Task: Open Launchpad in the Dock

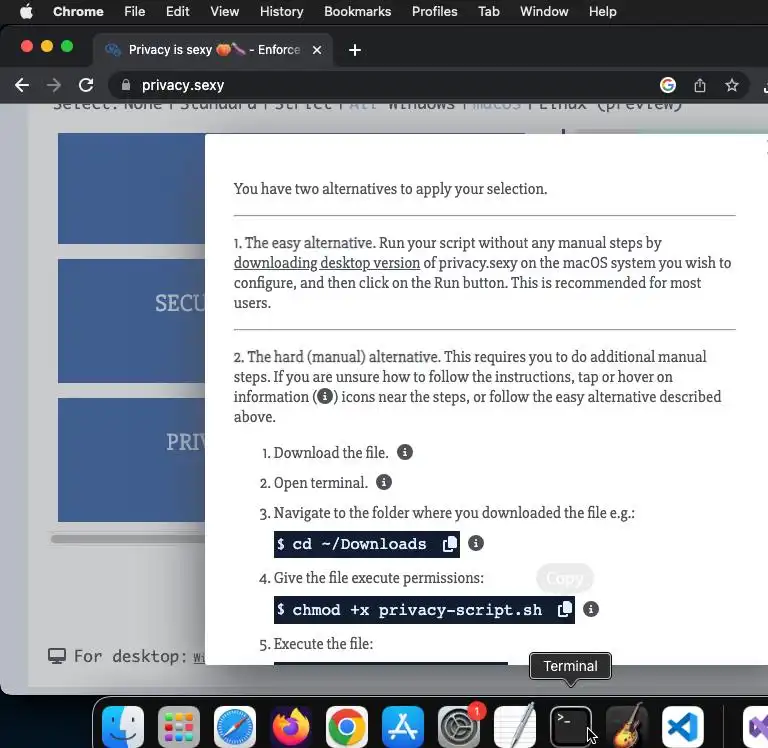Action: point(179,726)
